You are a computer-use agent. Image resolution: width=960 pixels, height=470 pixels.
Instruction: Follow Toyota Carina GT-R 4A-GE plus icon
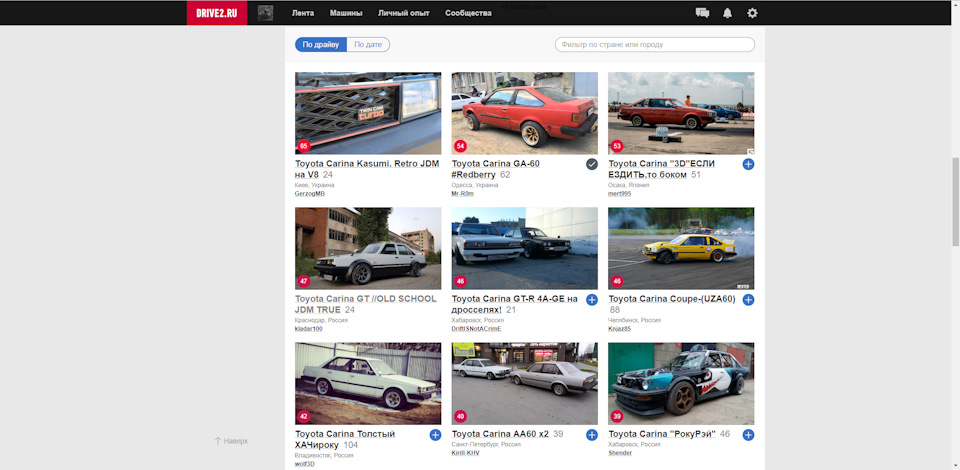[x=591, y=299]
